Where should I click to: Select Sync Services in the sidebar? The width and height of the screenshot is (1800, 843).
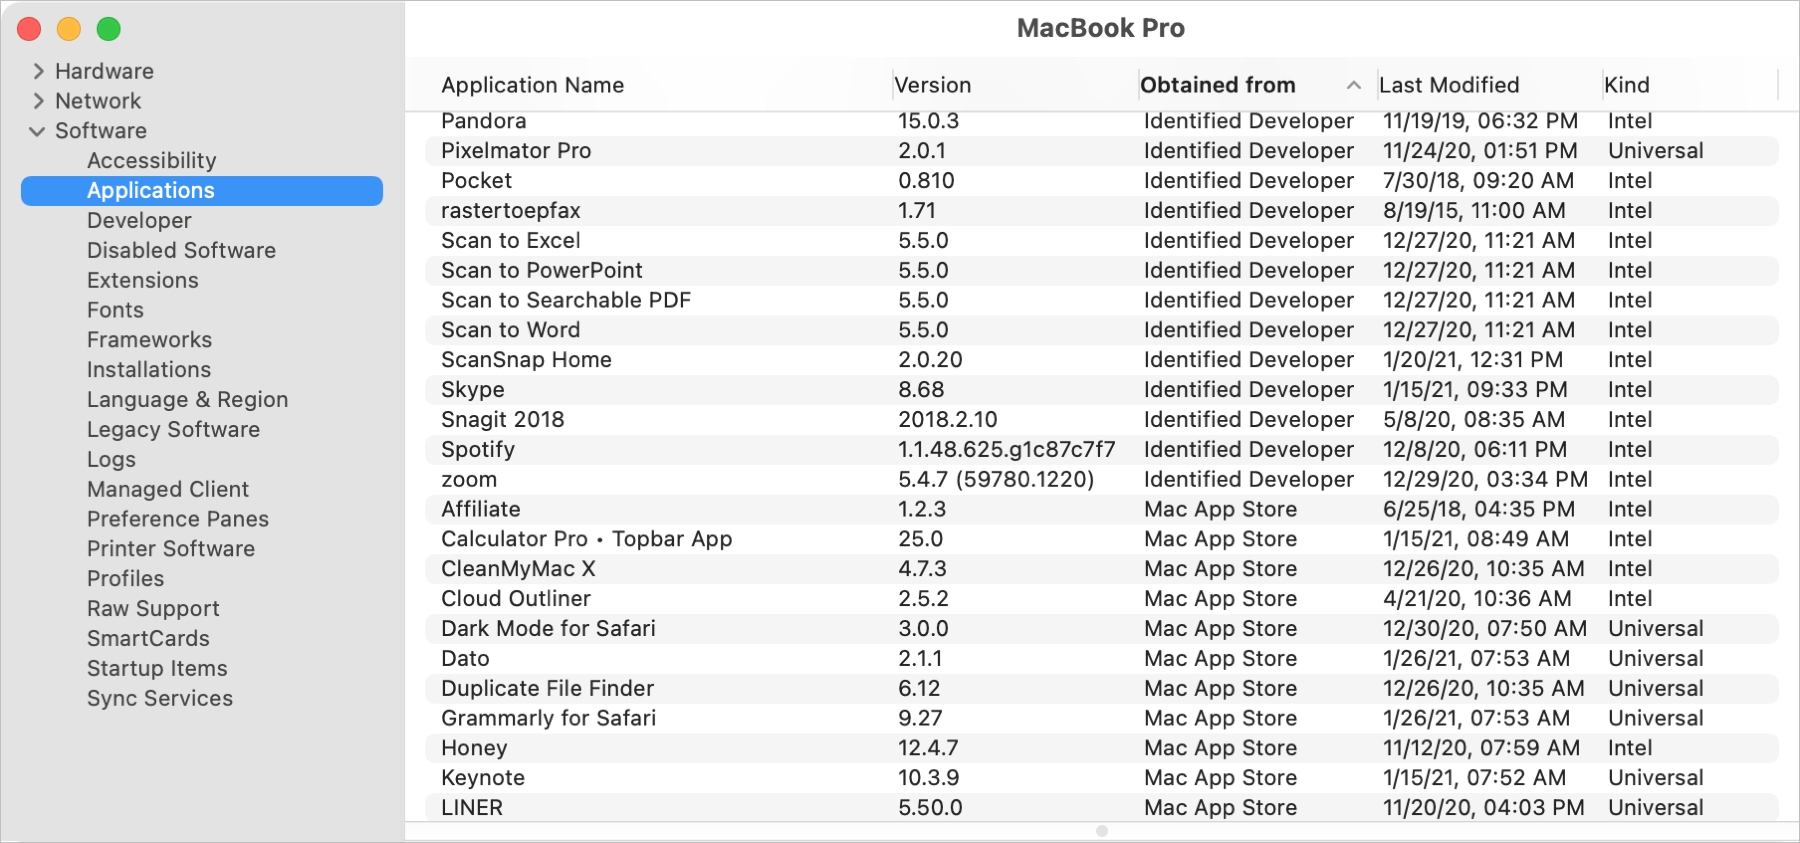pyautogui.click(x=160, y=698)
